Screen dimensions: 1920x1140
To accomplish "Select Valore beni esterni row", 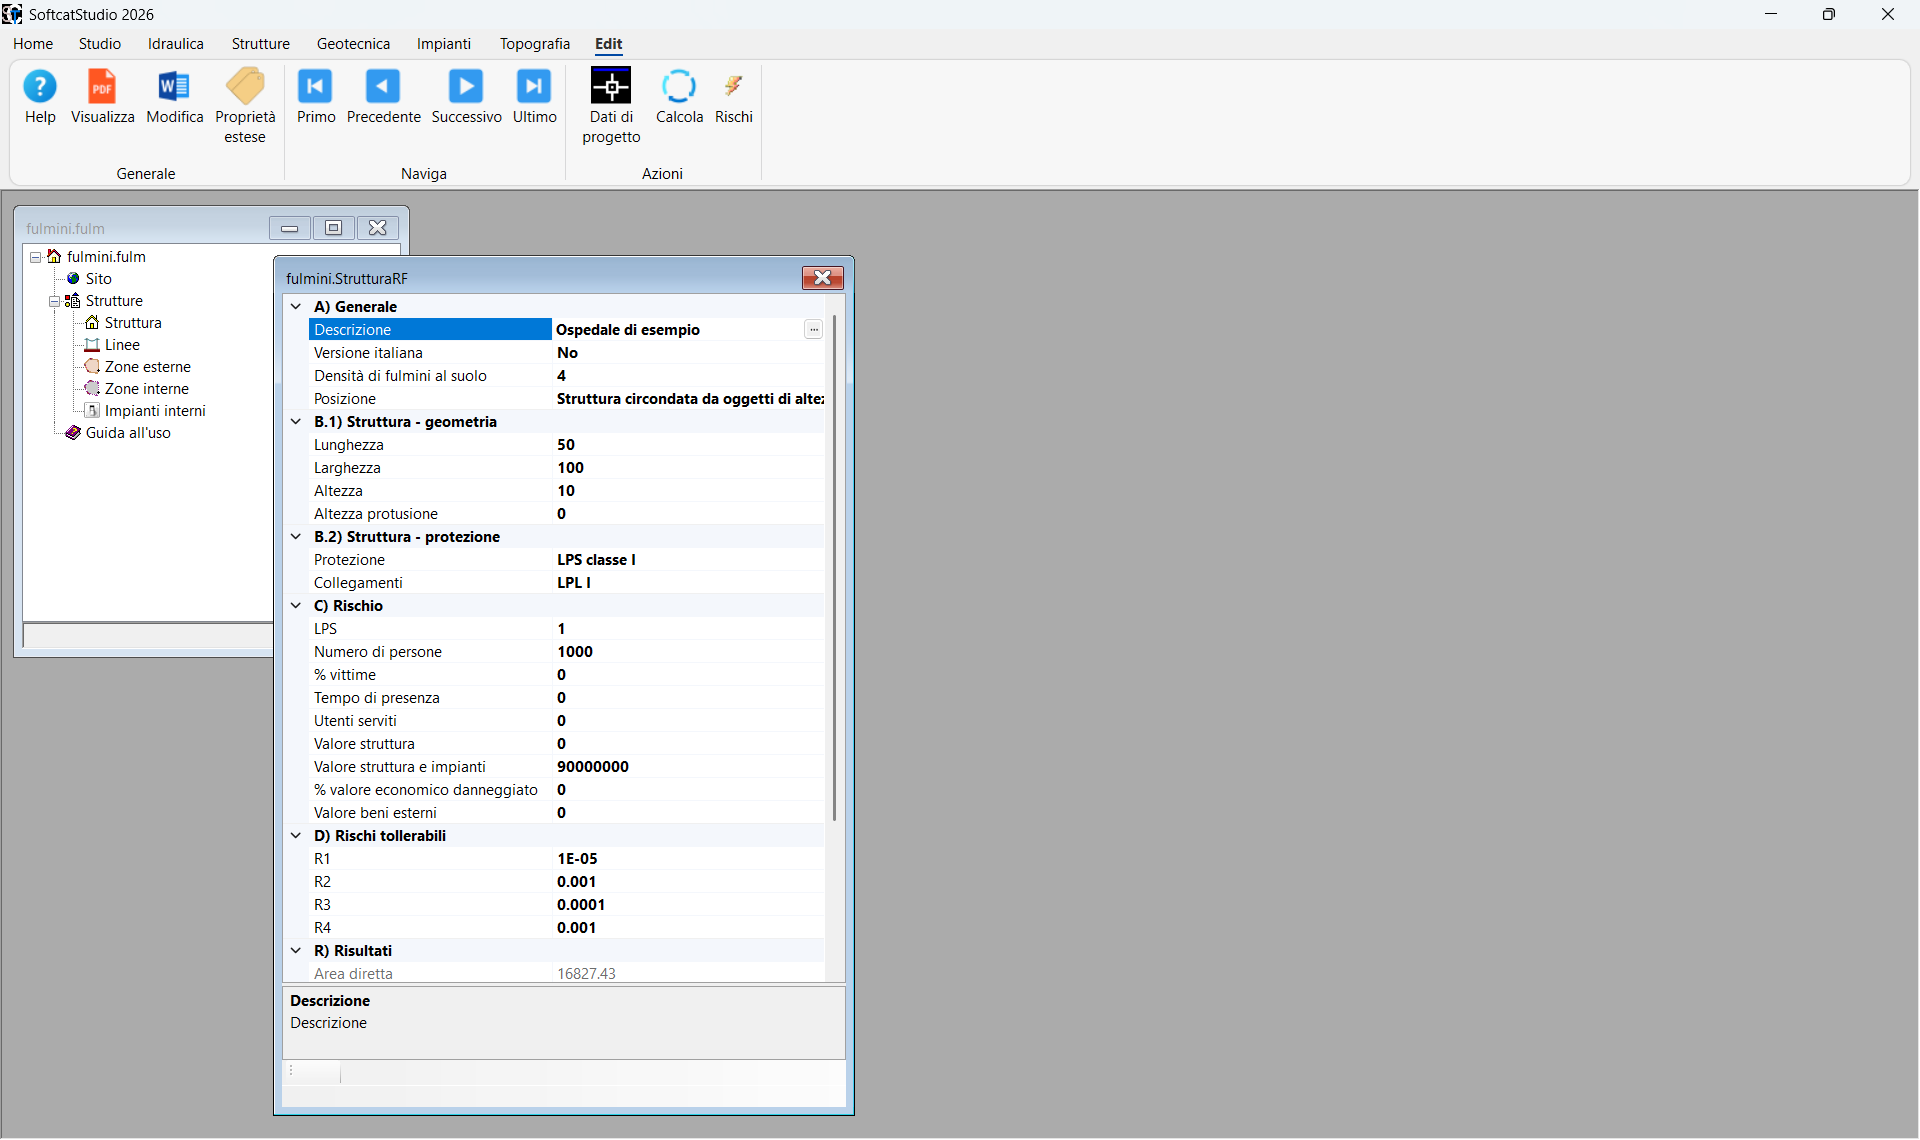I will click(x=567, y=813).
